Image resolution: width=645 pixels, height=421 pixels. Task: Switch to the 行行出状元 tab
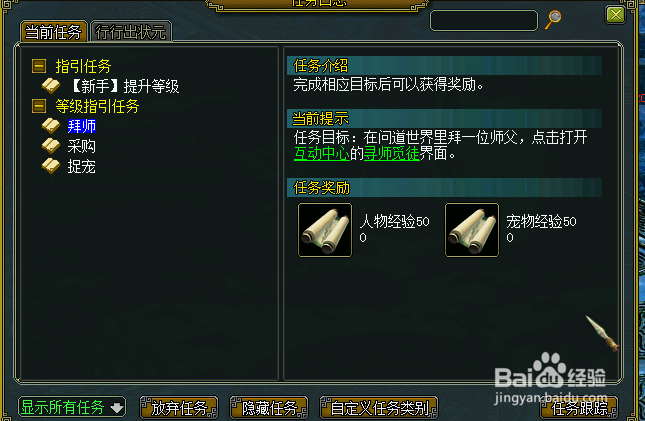coord(131,32)
